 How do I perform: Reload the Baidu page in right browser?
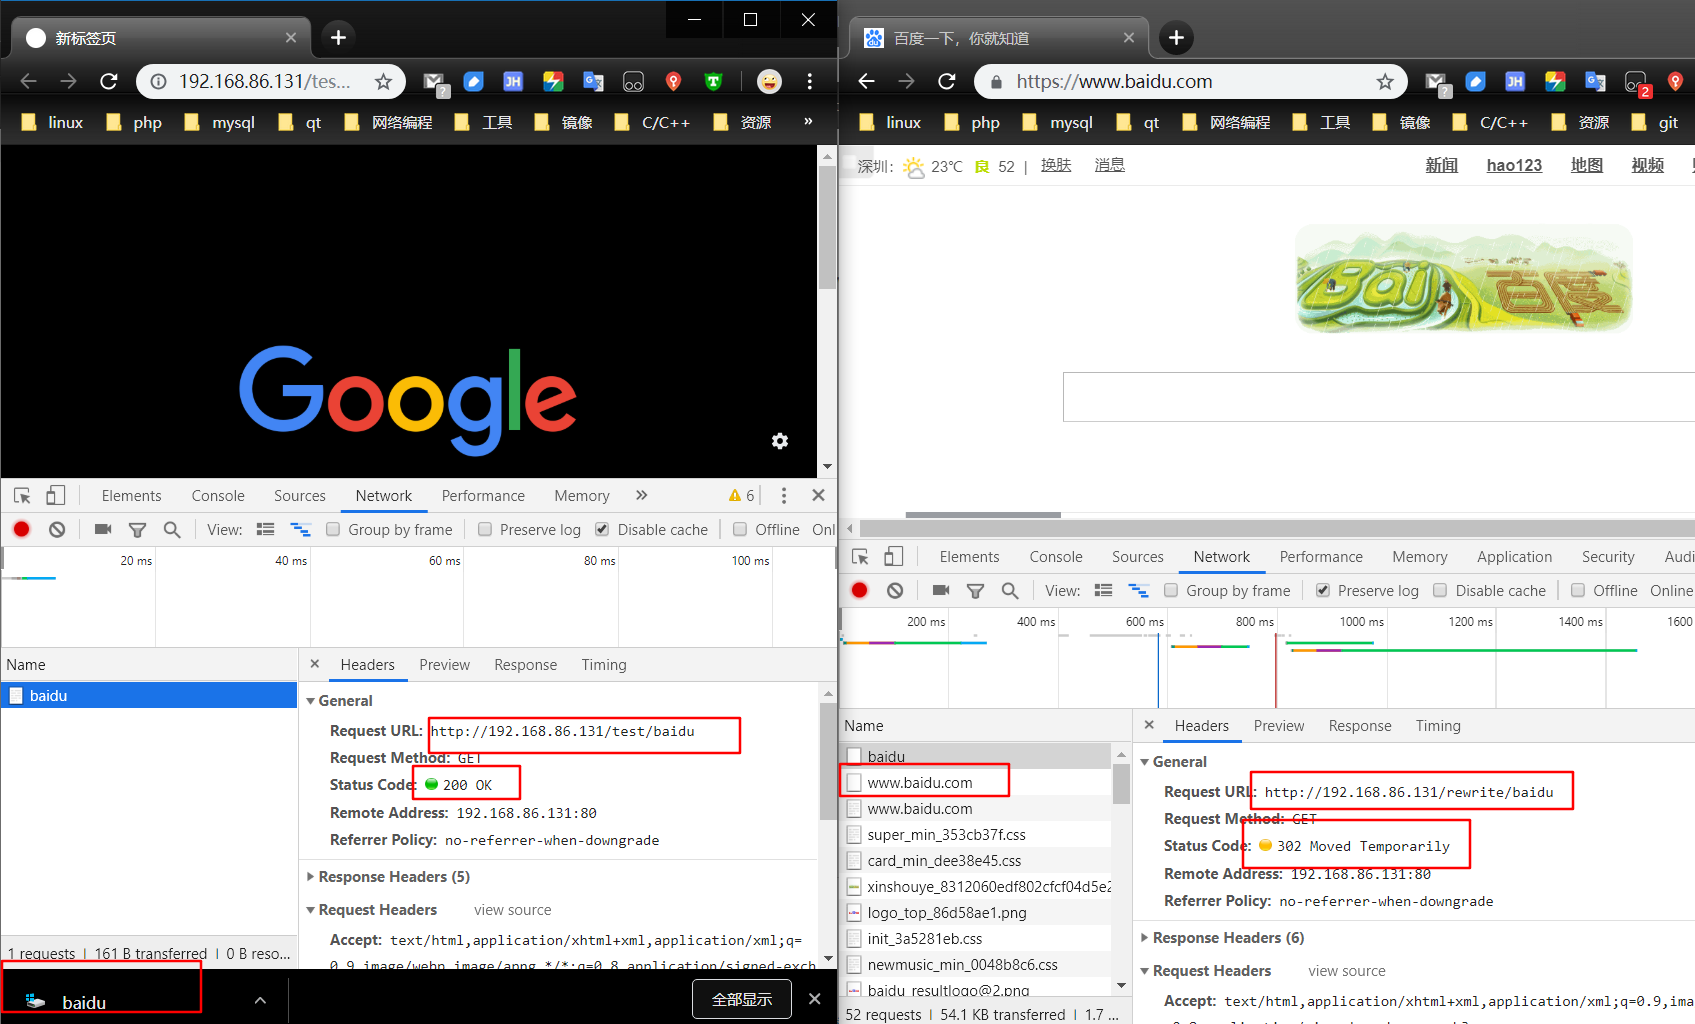click(x=947, y=81)
